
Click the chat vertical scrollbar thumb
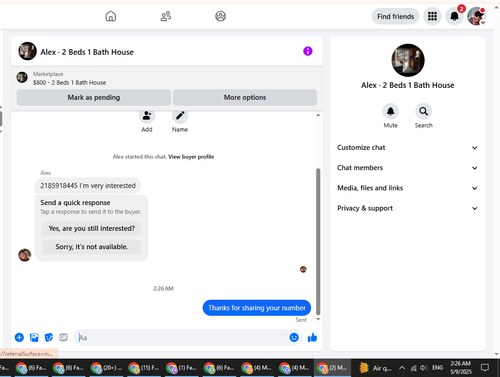click(318, 242)
